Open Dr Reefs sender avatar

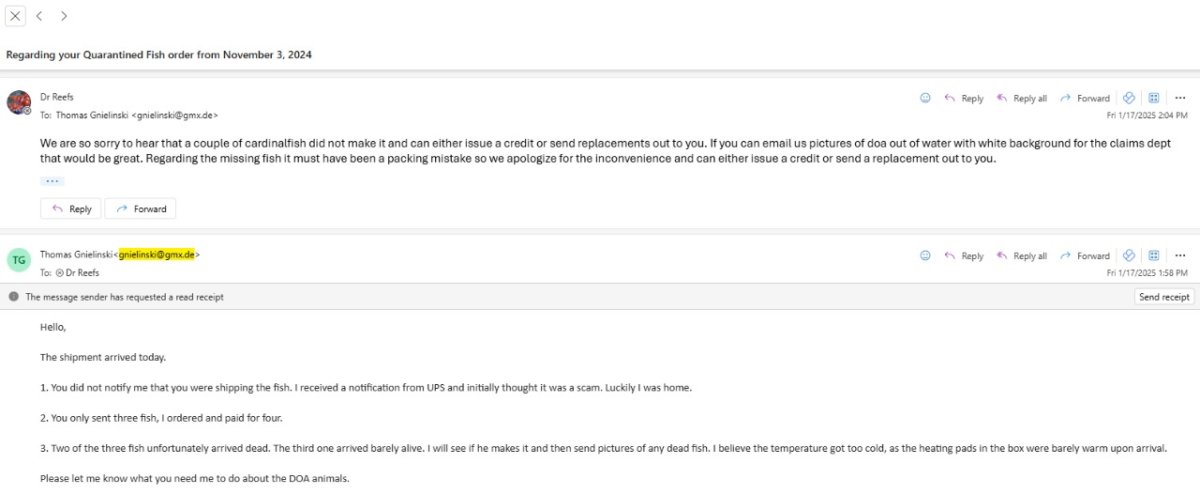pos(19,102)
